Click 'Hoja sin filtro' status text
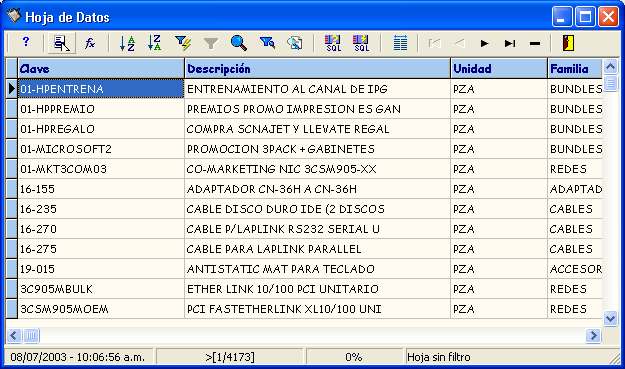The image size is (625, 369). (438, 357)
